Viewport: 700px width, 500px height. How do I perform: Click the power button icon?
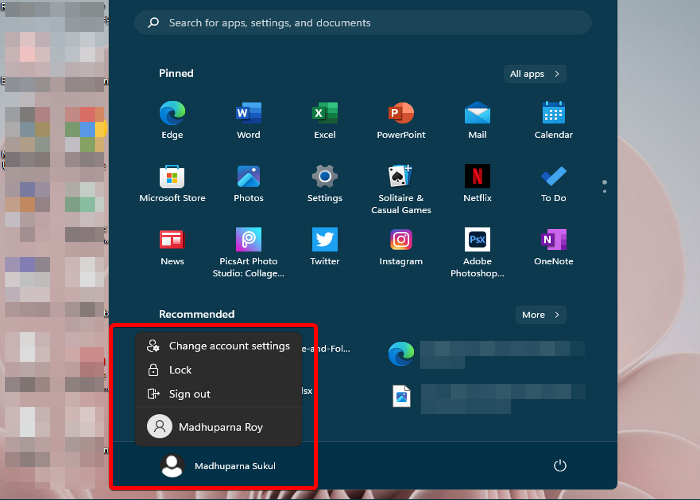560,466
